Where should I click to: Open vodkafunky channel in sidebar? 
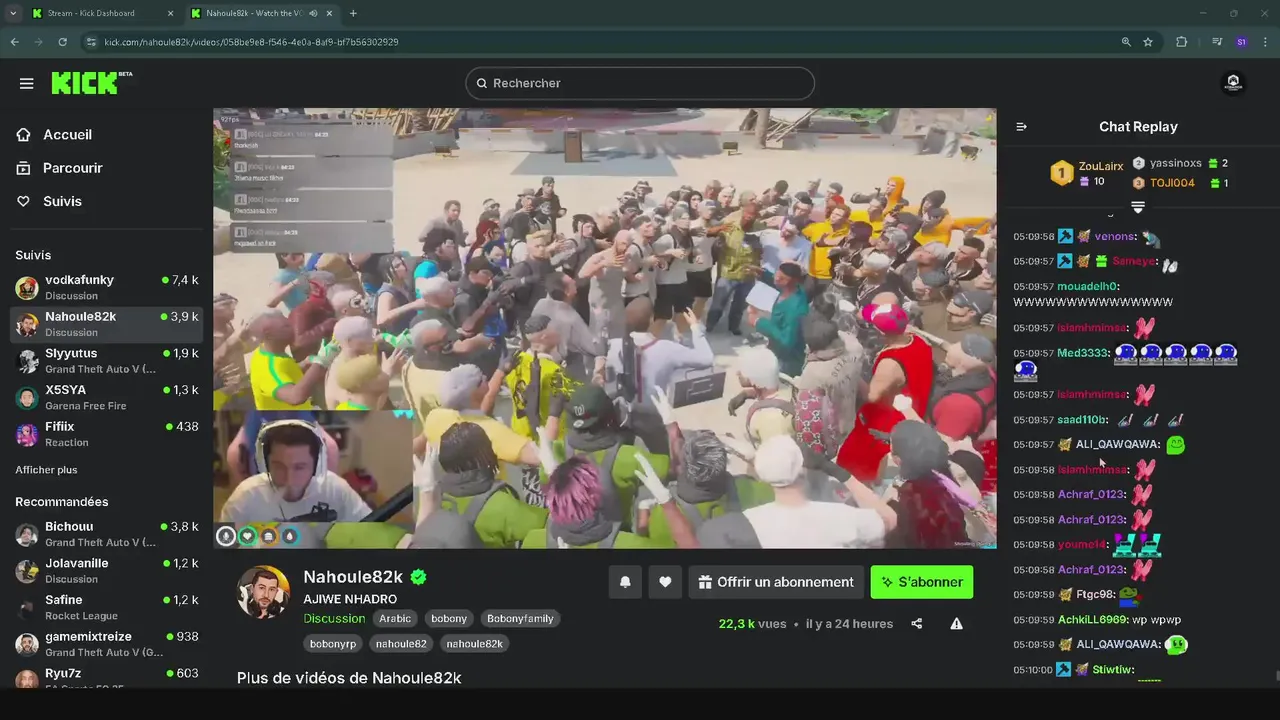coord(106,287)
